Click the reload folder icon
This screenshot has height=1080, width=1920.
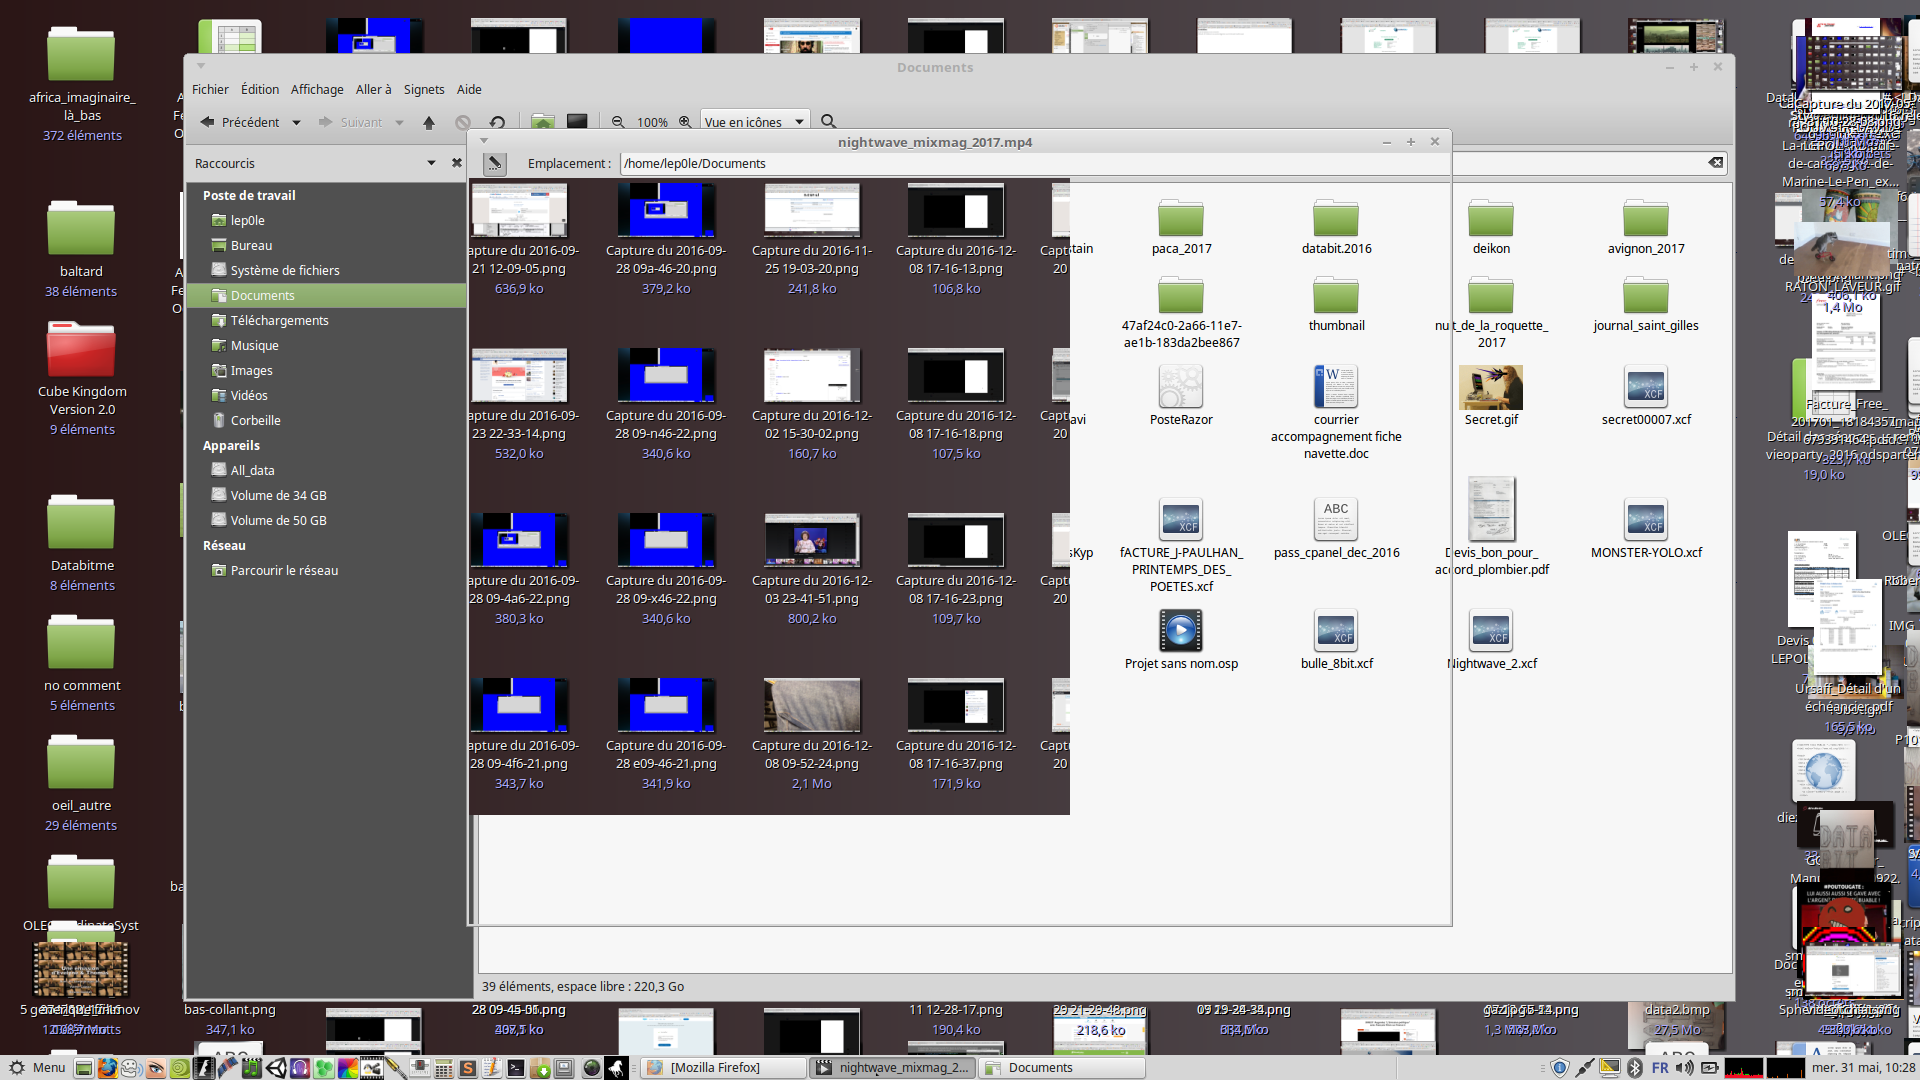click(497, 122)
